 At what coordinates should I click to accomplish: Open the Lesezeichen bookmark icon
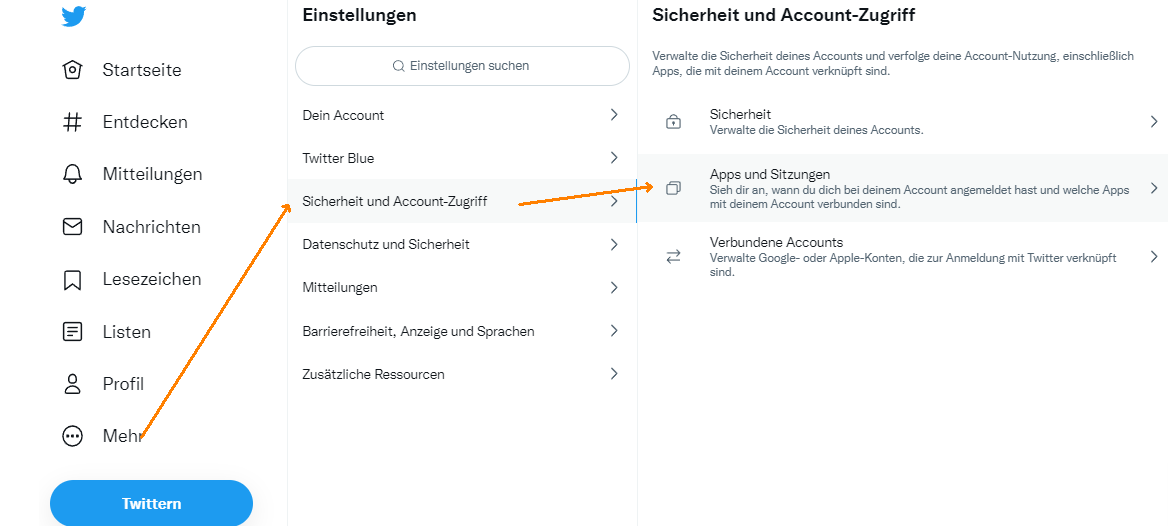coord(72,280)
